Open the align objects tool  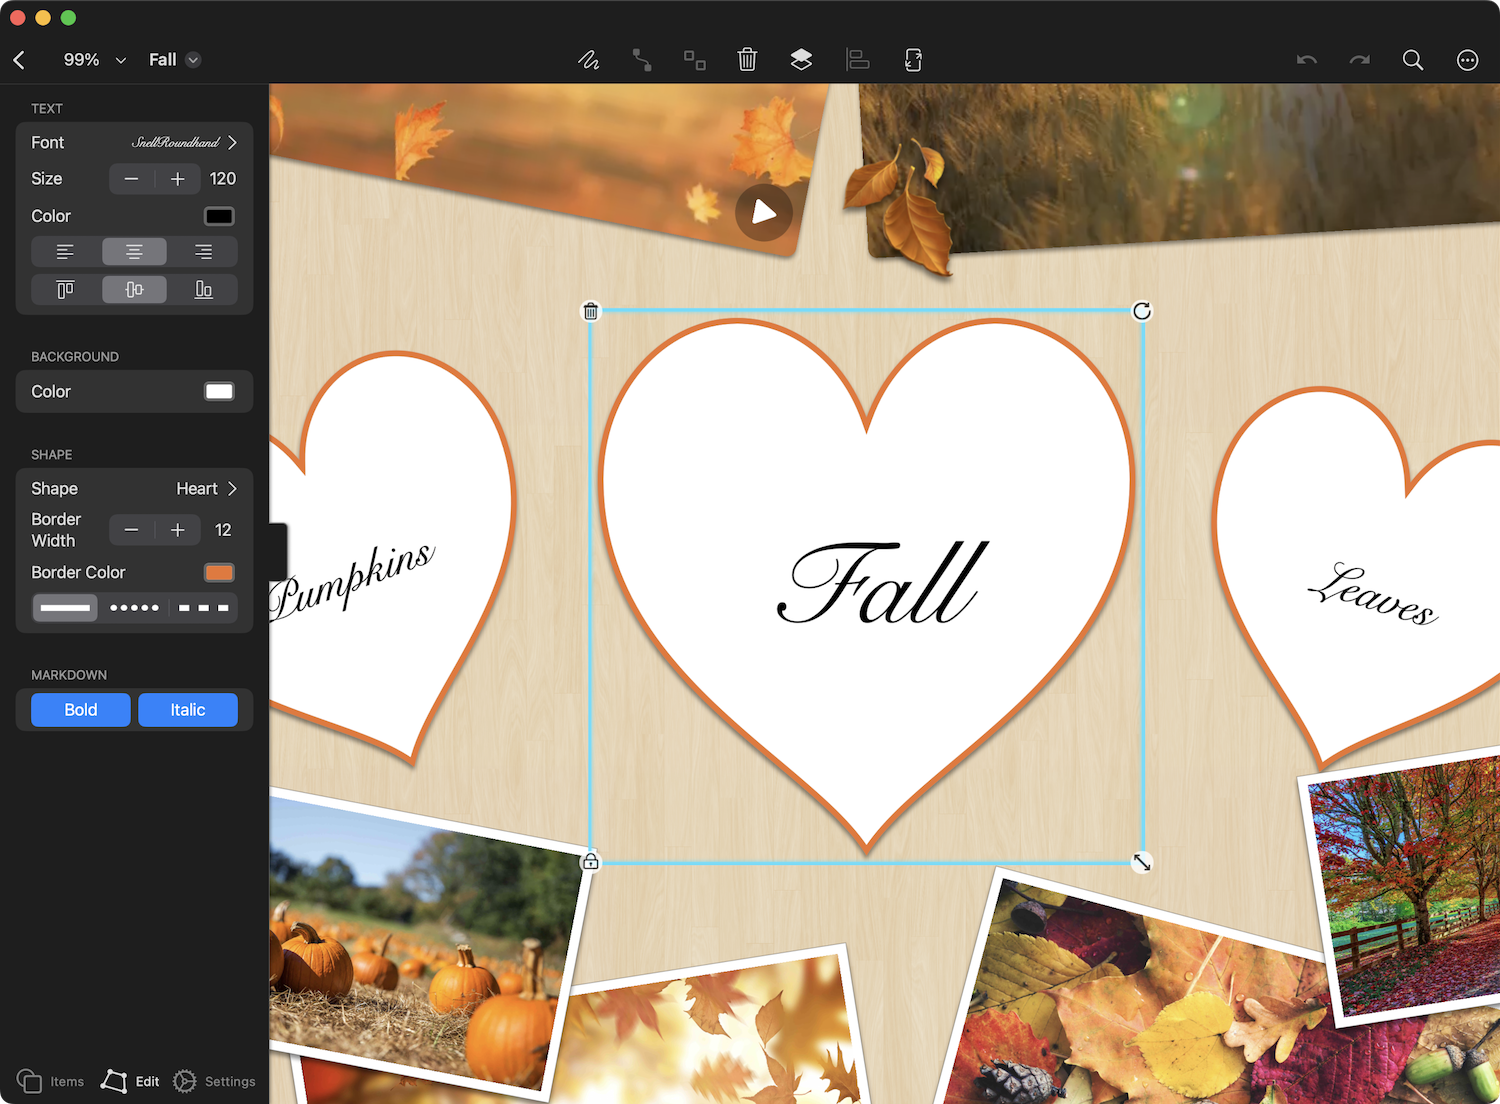[x=857, y=60]
